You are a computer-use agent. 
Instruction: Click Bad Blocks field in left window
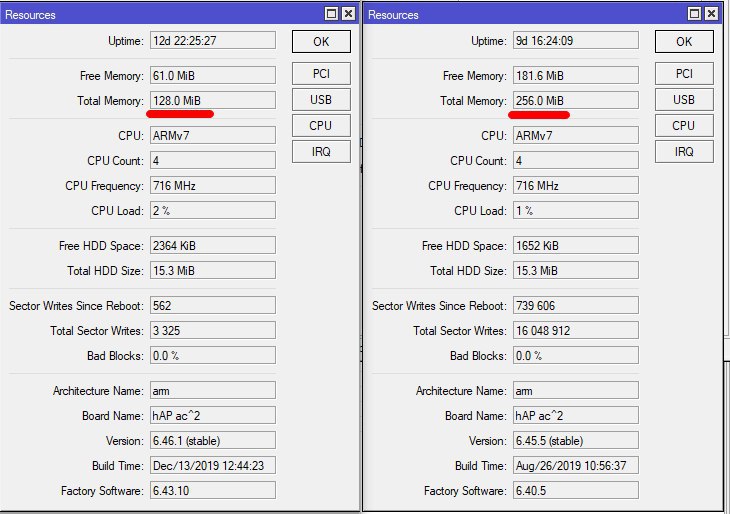(x=213, y=356)
